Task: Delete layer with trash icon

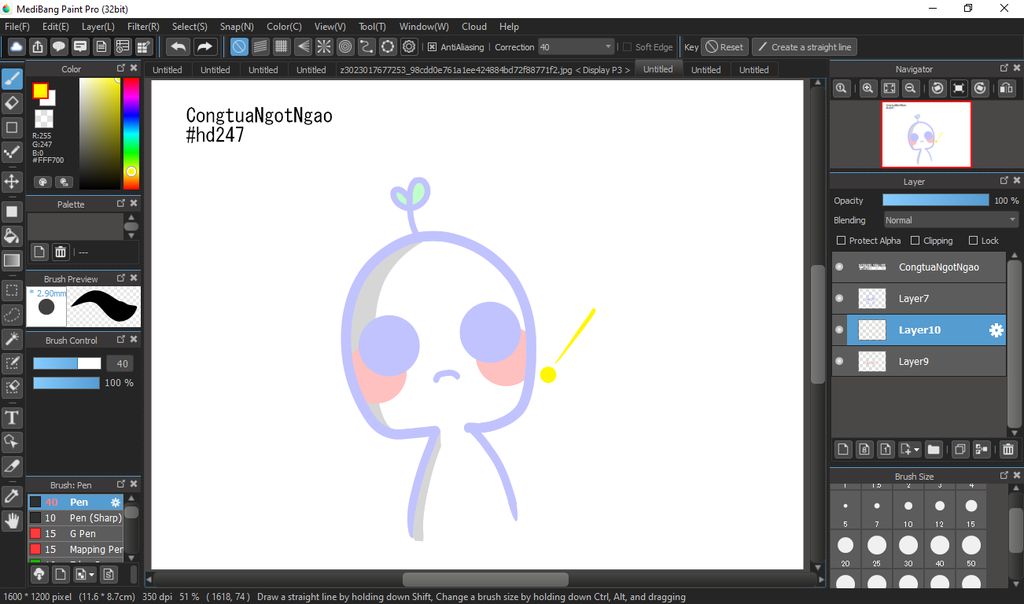Action: coord(1008,449)
